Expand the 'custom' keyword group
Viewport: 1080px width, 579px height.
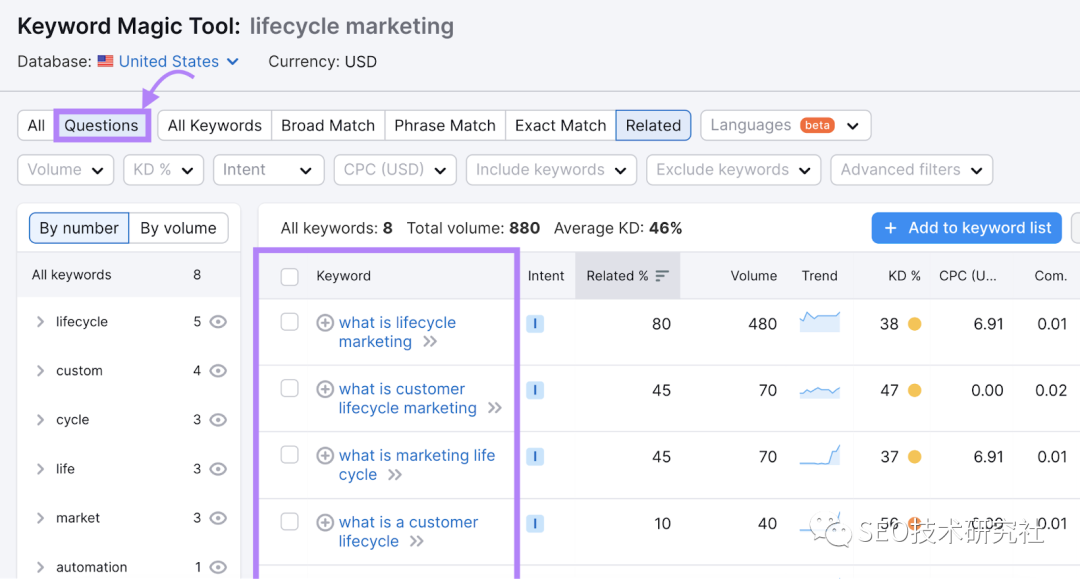point(40,371)
